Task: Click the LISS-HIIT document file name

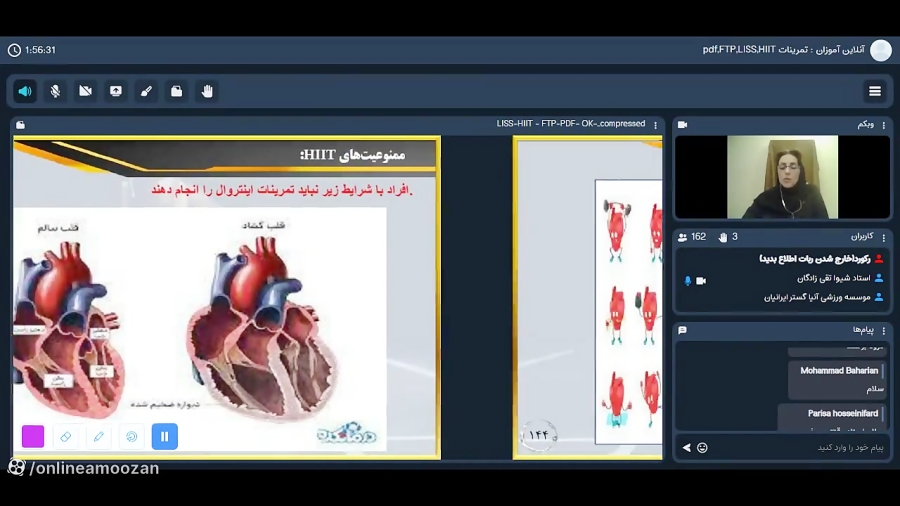Action: (x=571, y=124)
